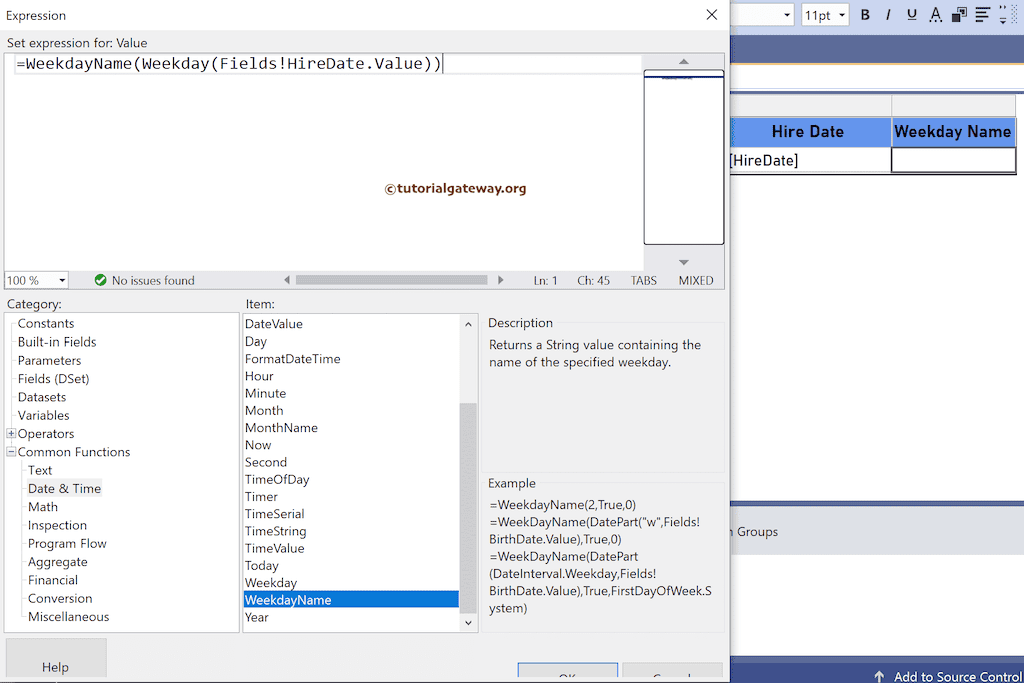1024x683 pixels.
Task: Click the Help button
Action: (56, 660)
